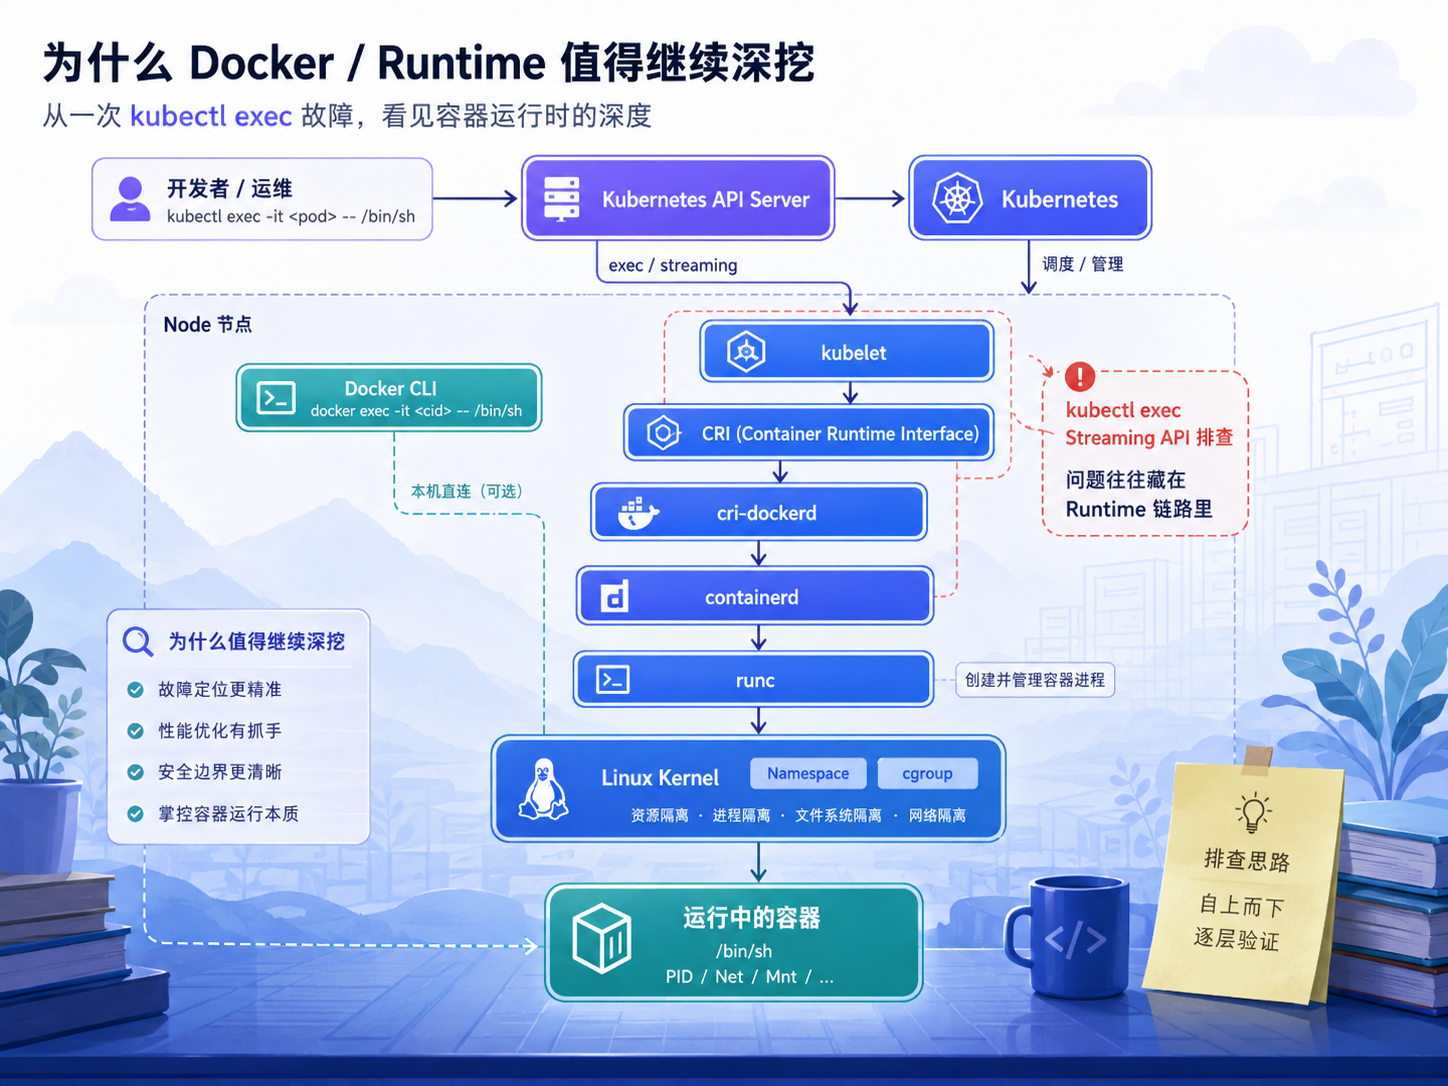The image size is (1448, 1086).
Task: Click the 网络隔离 text in Linux Kernel
Action: coord(938,816)
